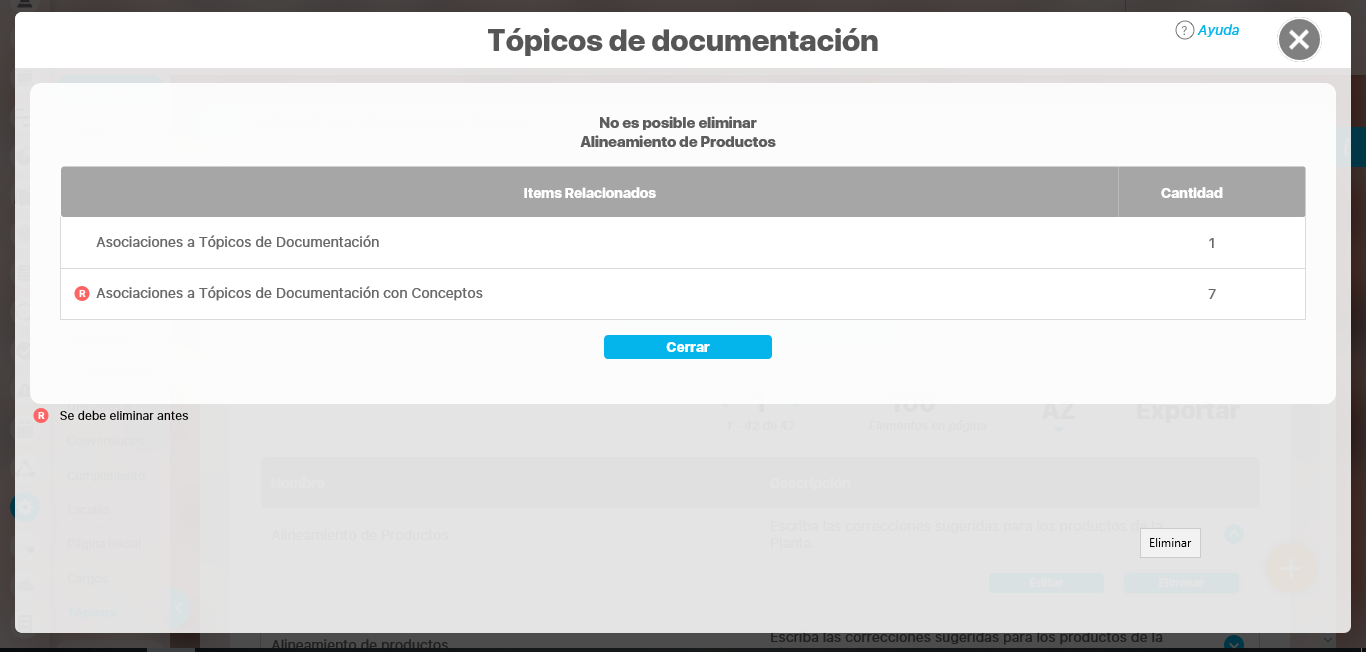This screenshot has width=1366, height=652.
Task: Open the Ayuda help link
Action: click(1218, 30)
